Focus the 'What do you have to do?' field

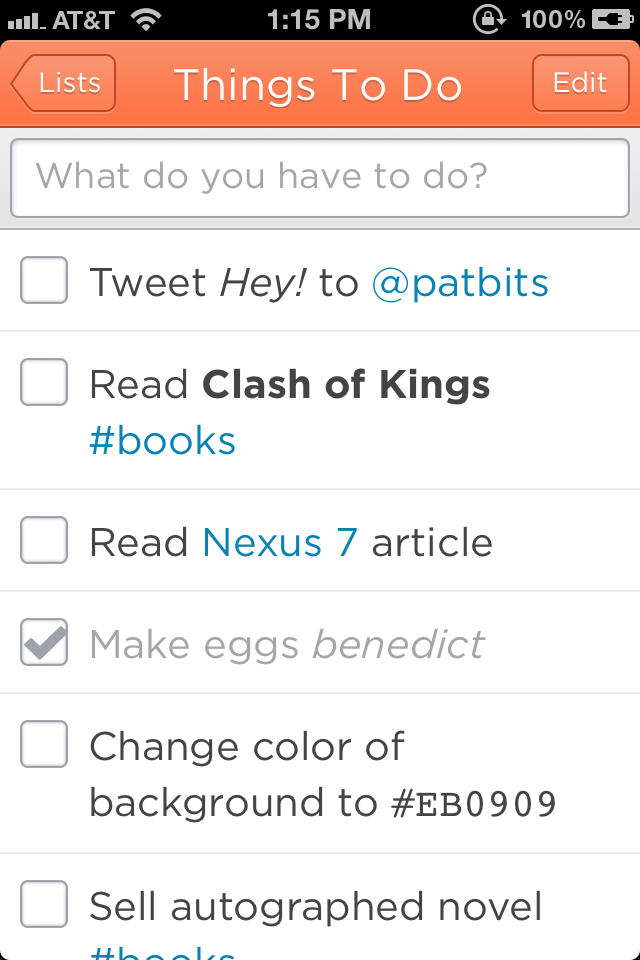coord(320,178)
